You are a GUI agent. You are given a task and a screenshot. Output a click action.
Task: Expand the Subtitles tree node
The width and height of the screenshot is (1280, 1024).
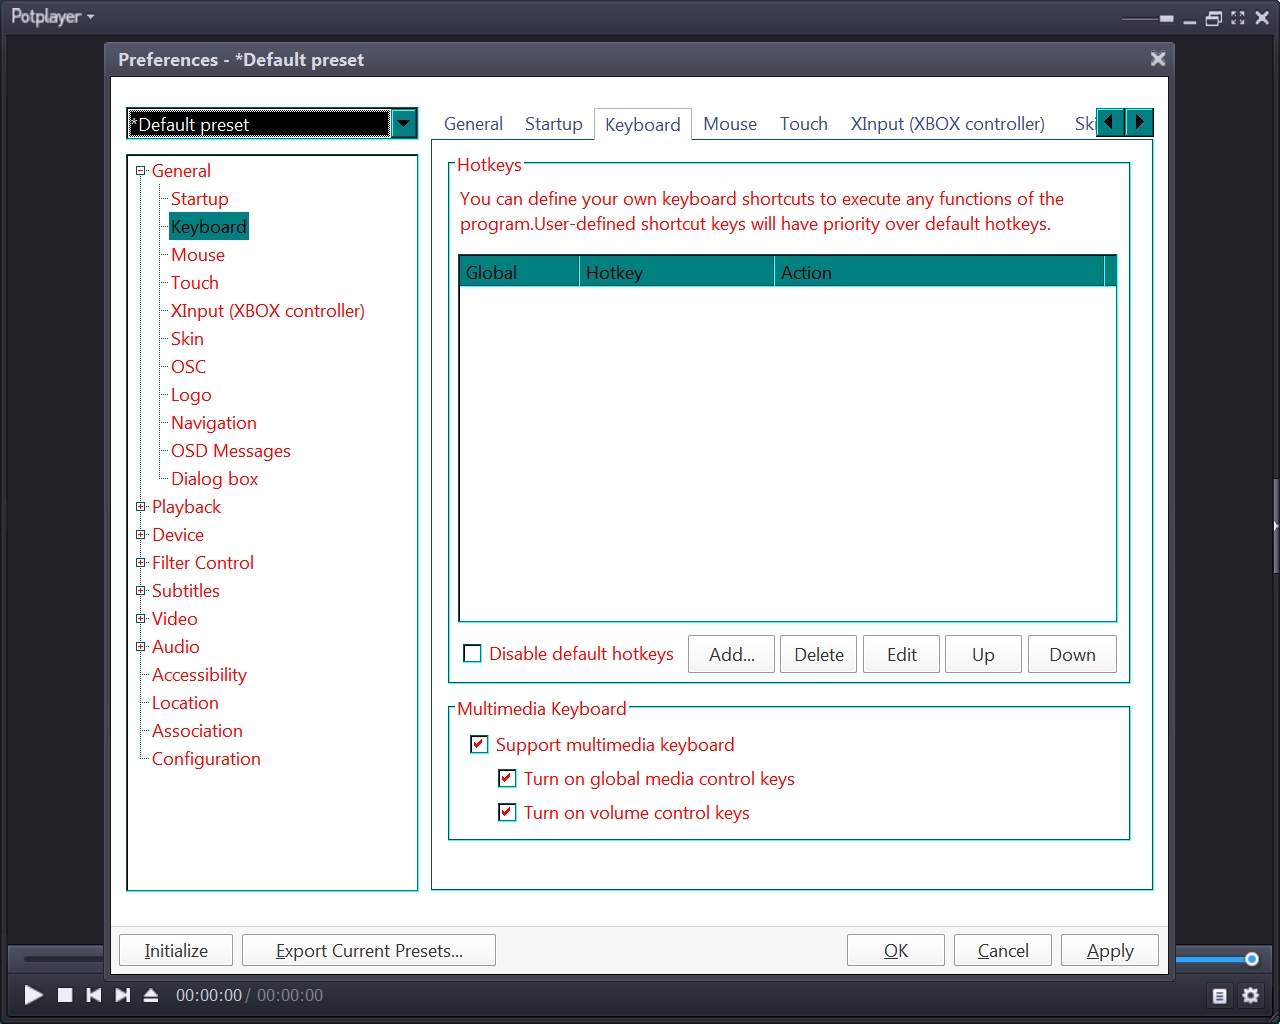click(x=141, y=591)
